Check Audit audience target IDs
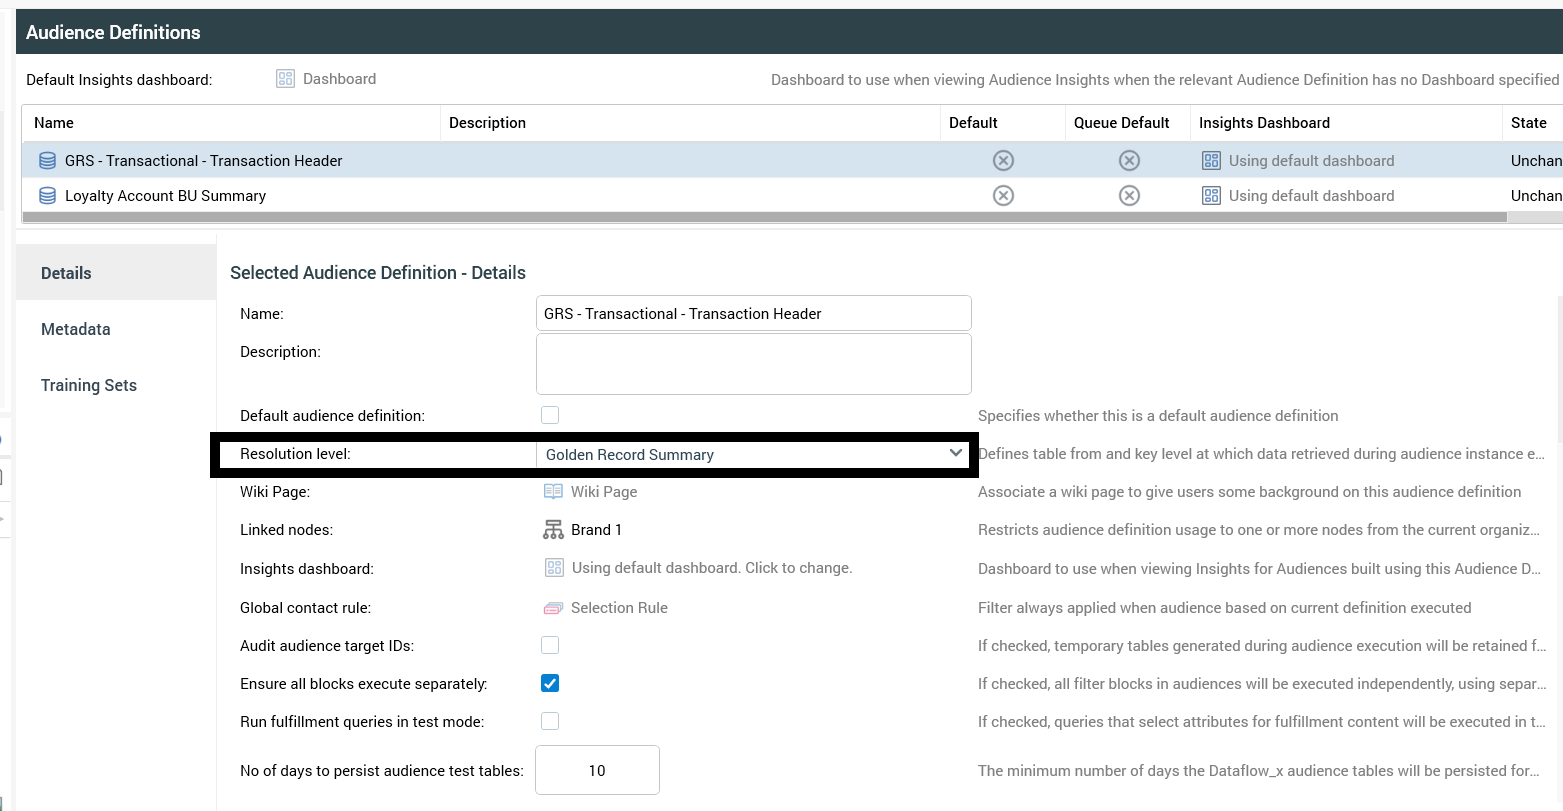The image size is (1563, 811). click(x=550, y=645)
